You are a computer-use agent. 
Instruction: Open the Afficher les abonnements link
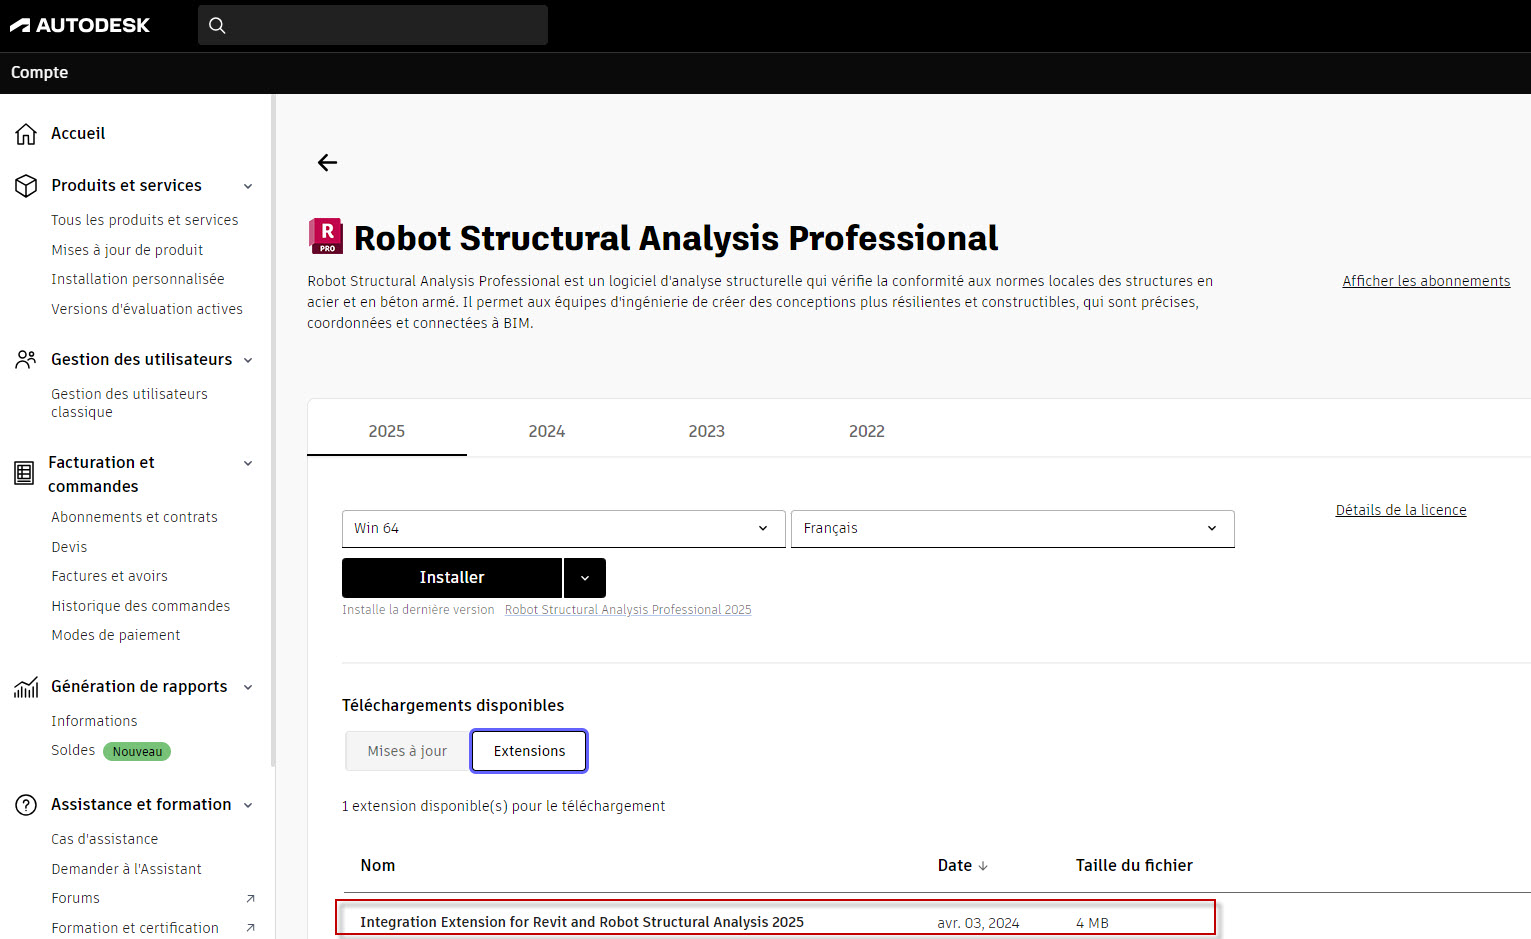(x=1426, y=280)
